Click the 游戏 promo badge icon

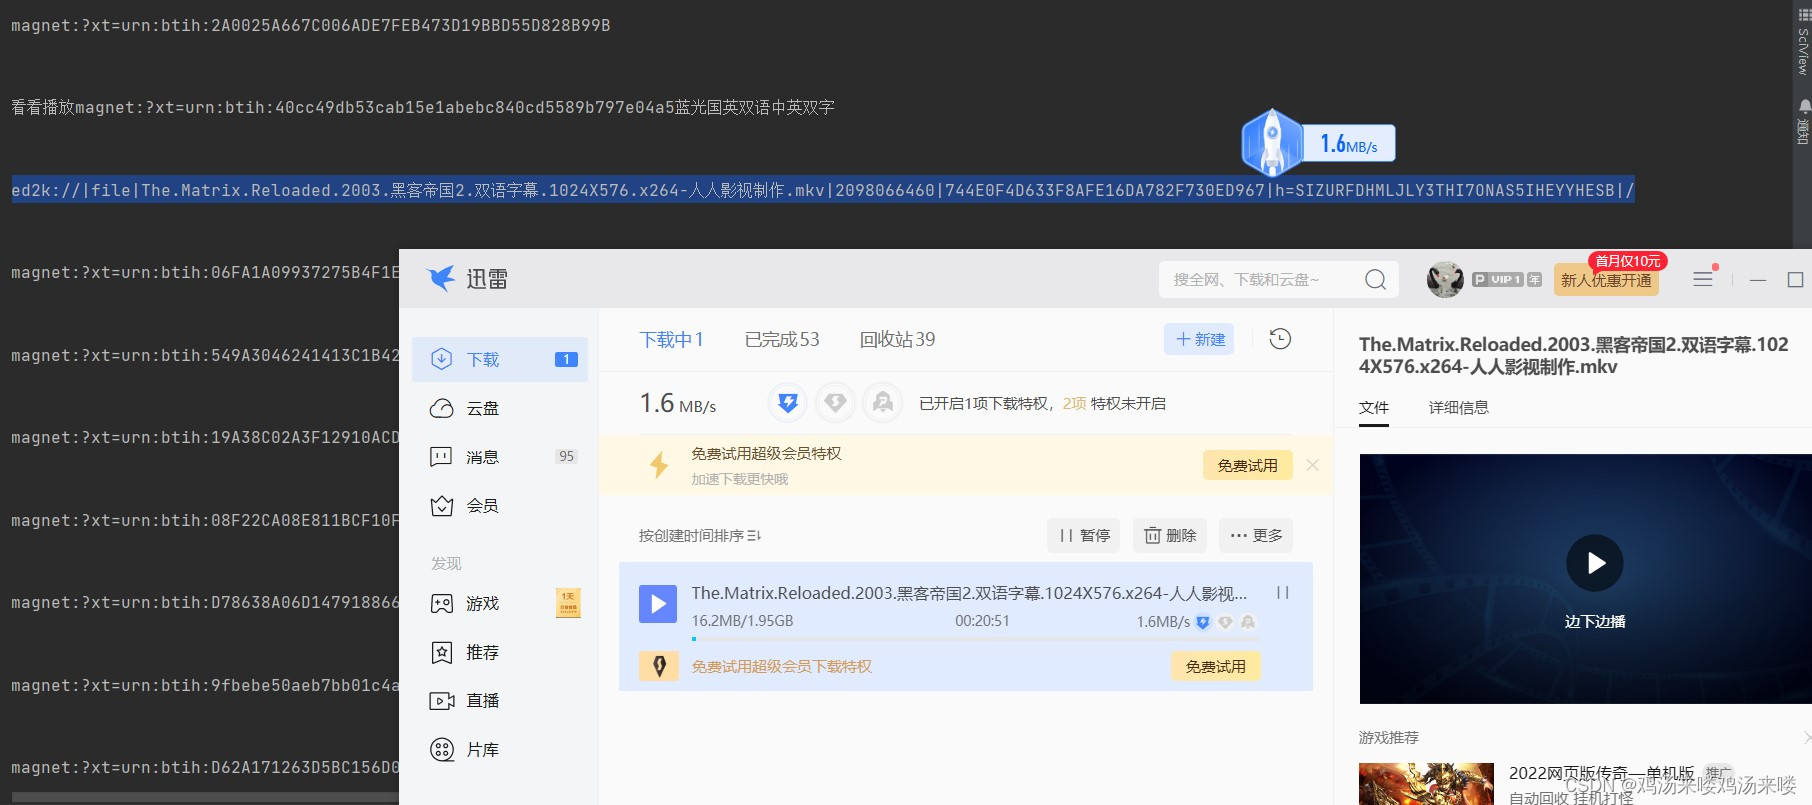click(568, 603)
